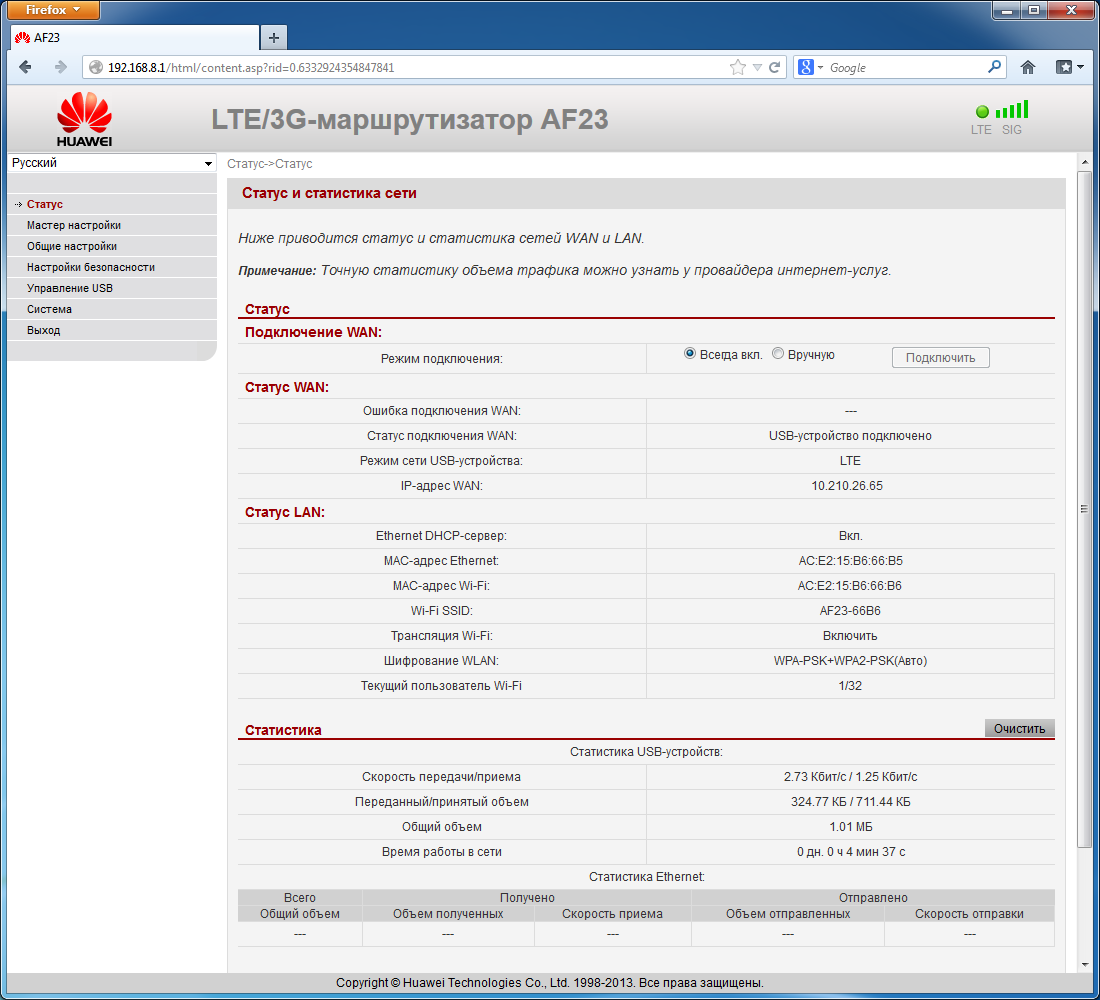
Task: Click the Google search engine icon
Action: [805, 67]
